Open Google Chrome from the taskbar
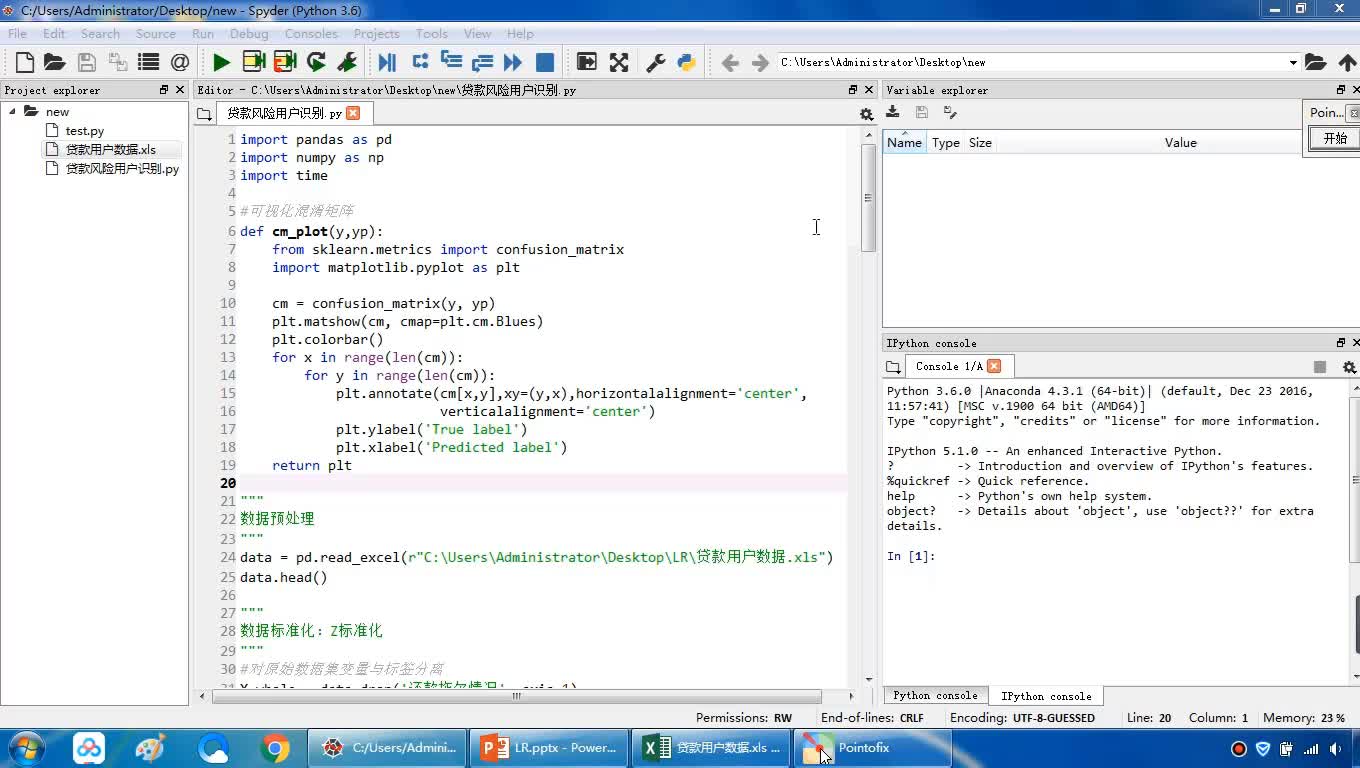 pos(275,748)
